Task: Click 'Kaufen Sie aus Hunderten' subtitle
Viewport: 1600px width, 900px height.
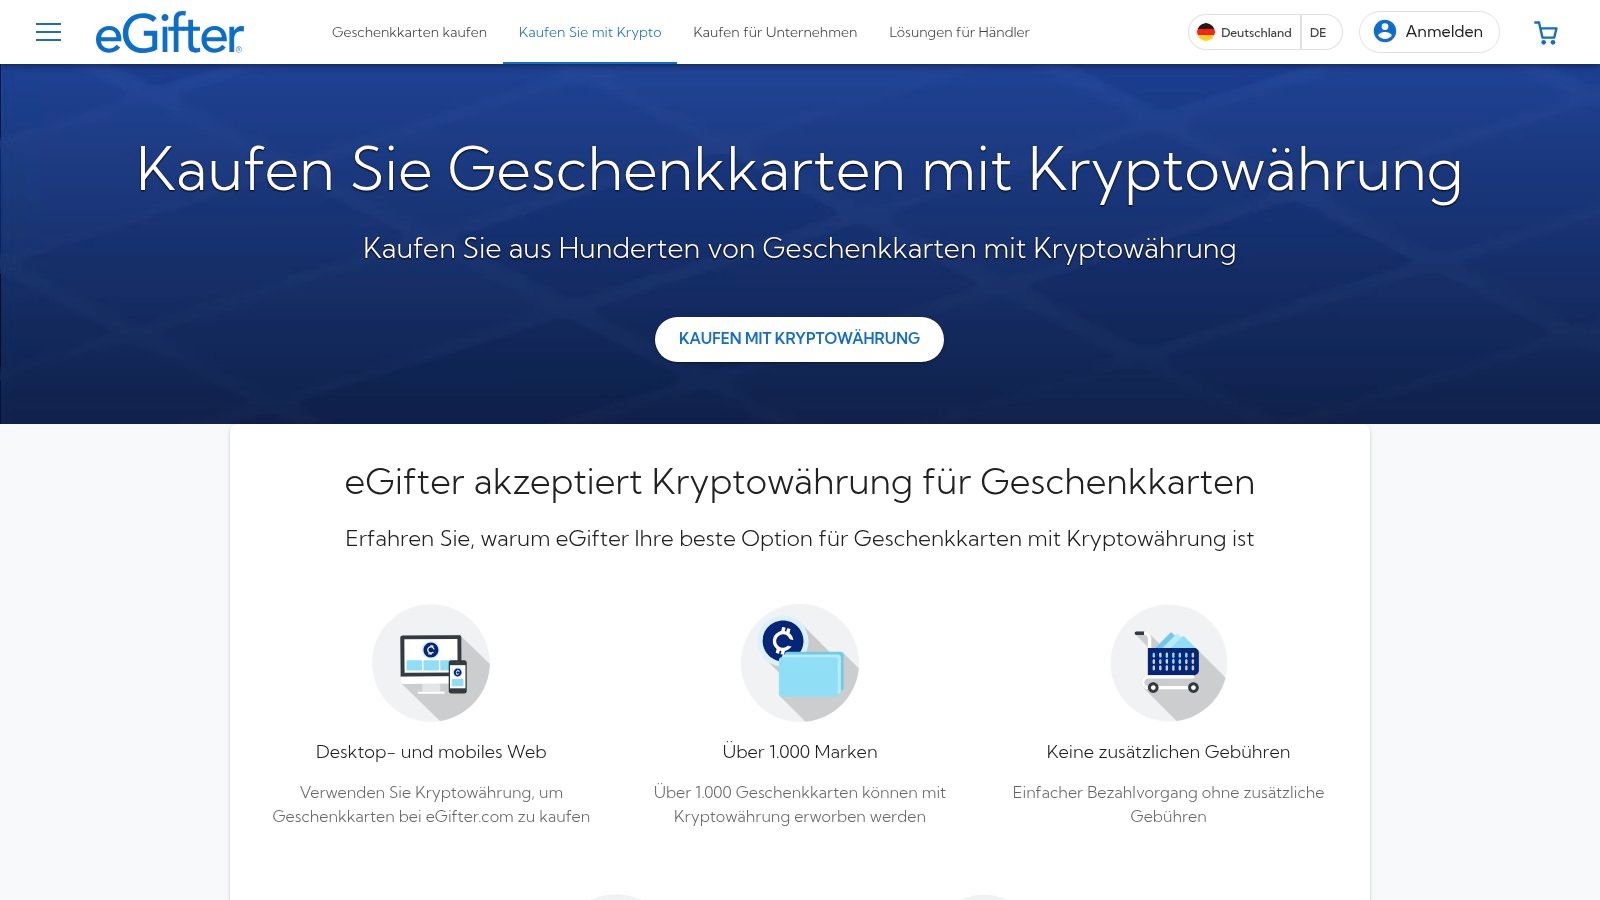Action: point(799,248)
